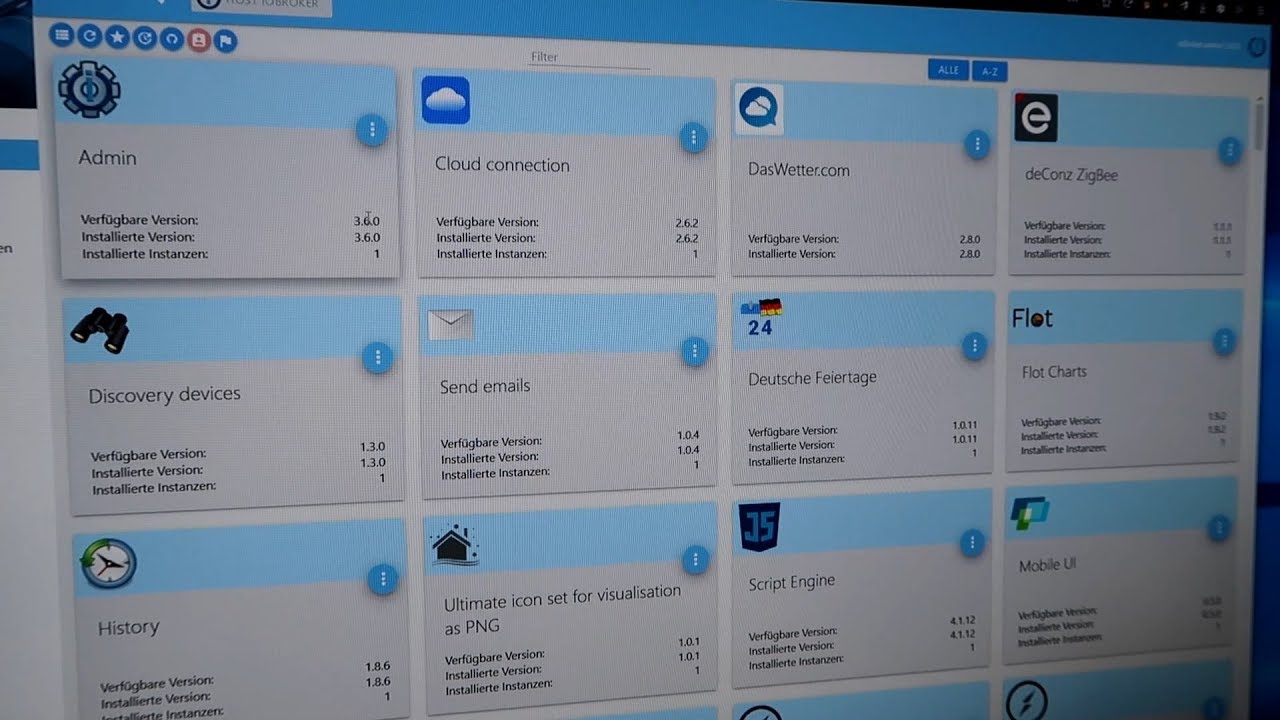Click the Deutsche Feiertage calendar icon
Image resolution: width=1280 pixels, height=720 pixels.
click(x=761, y=318)
